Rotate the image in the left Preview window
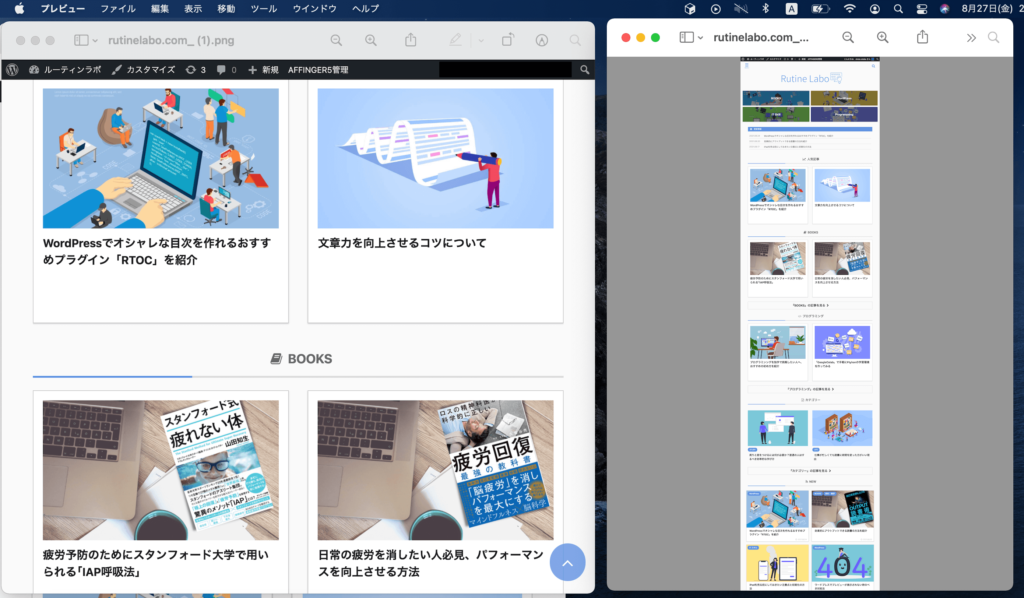The height and width of the screenshot is (598, 1024). pyautogui.click(x=508, y=40)
